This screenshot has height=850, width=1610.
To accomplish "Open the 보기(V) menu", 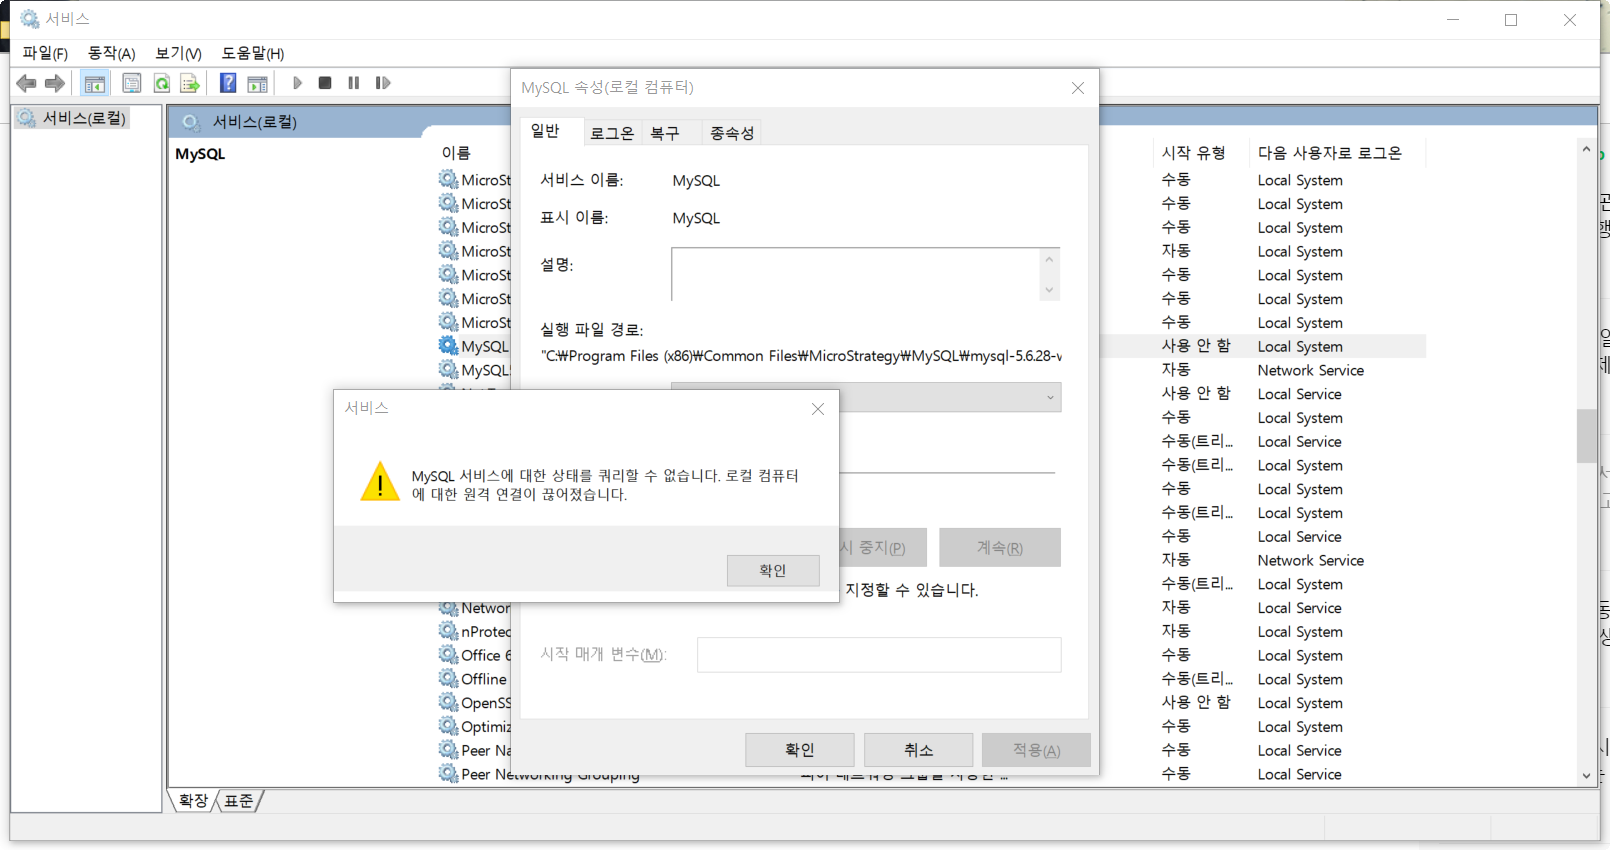I will point(178,53).
